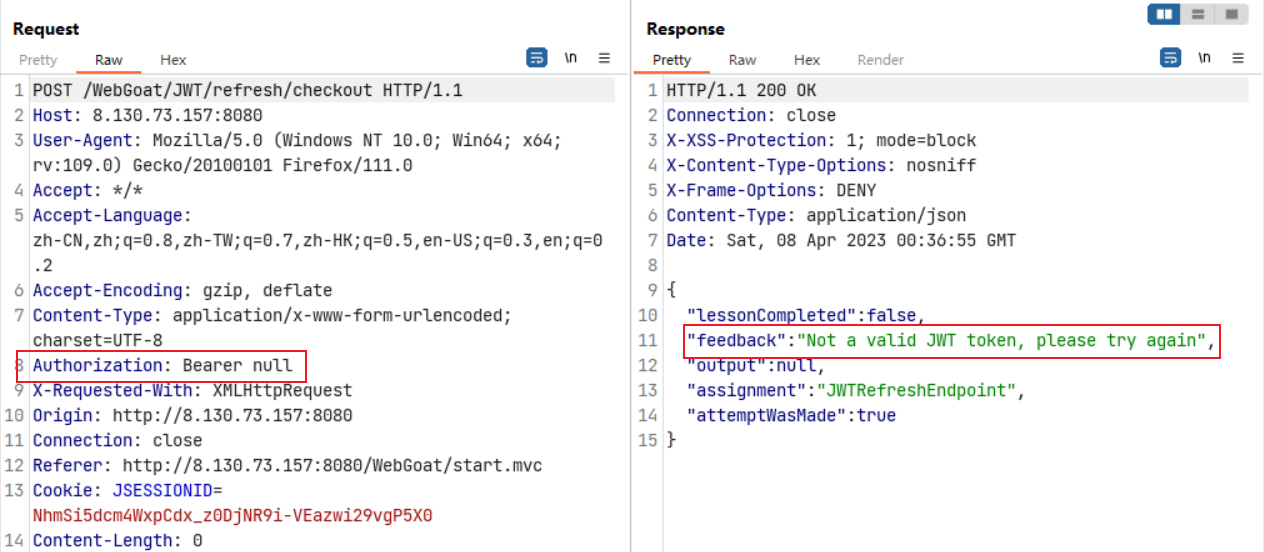Image resolution: width=1264 pixels, height=552 pixels.
Task: Toggle line wrap icon in Request panel
Action: pos(537,58)
